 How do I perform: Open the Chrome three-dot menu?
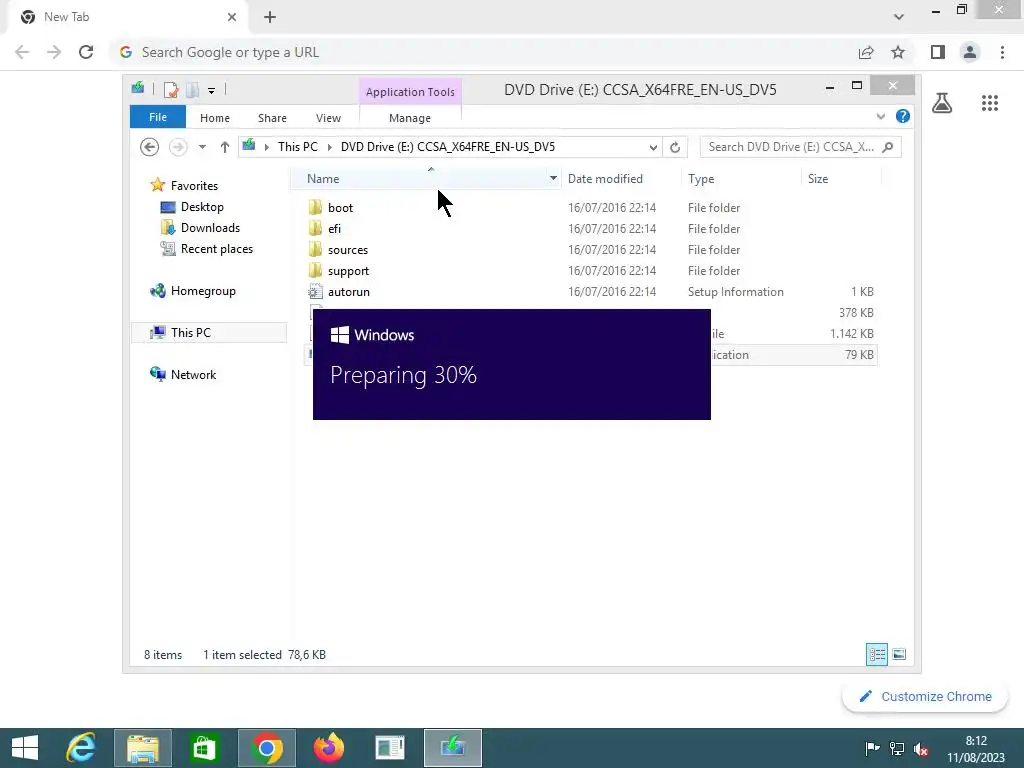(x=1002, y=52)
